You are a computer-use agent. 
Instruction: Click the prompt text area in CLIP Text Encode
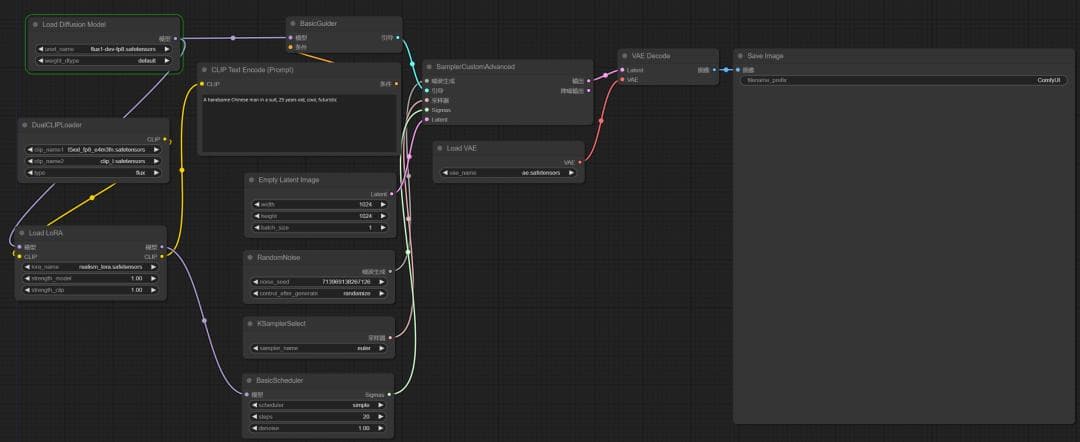point(299,124)
